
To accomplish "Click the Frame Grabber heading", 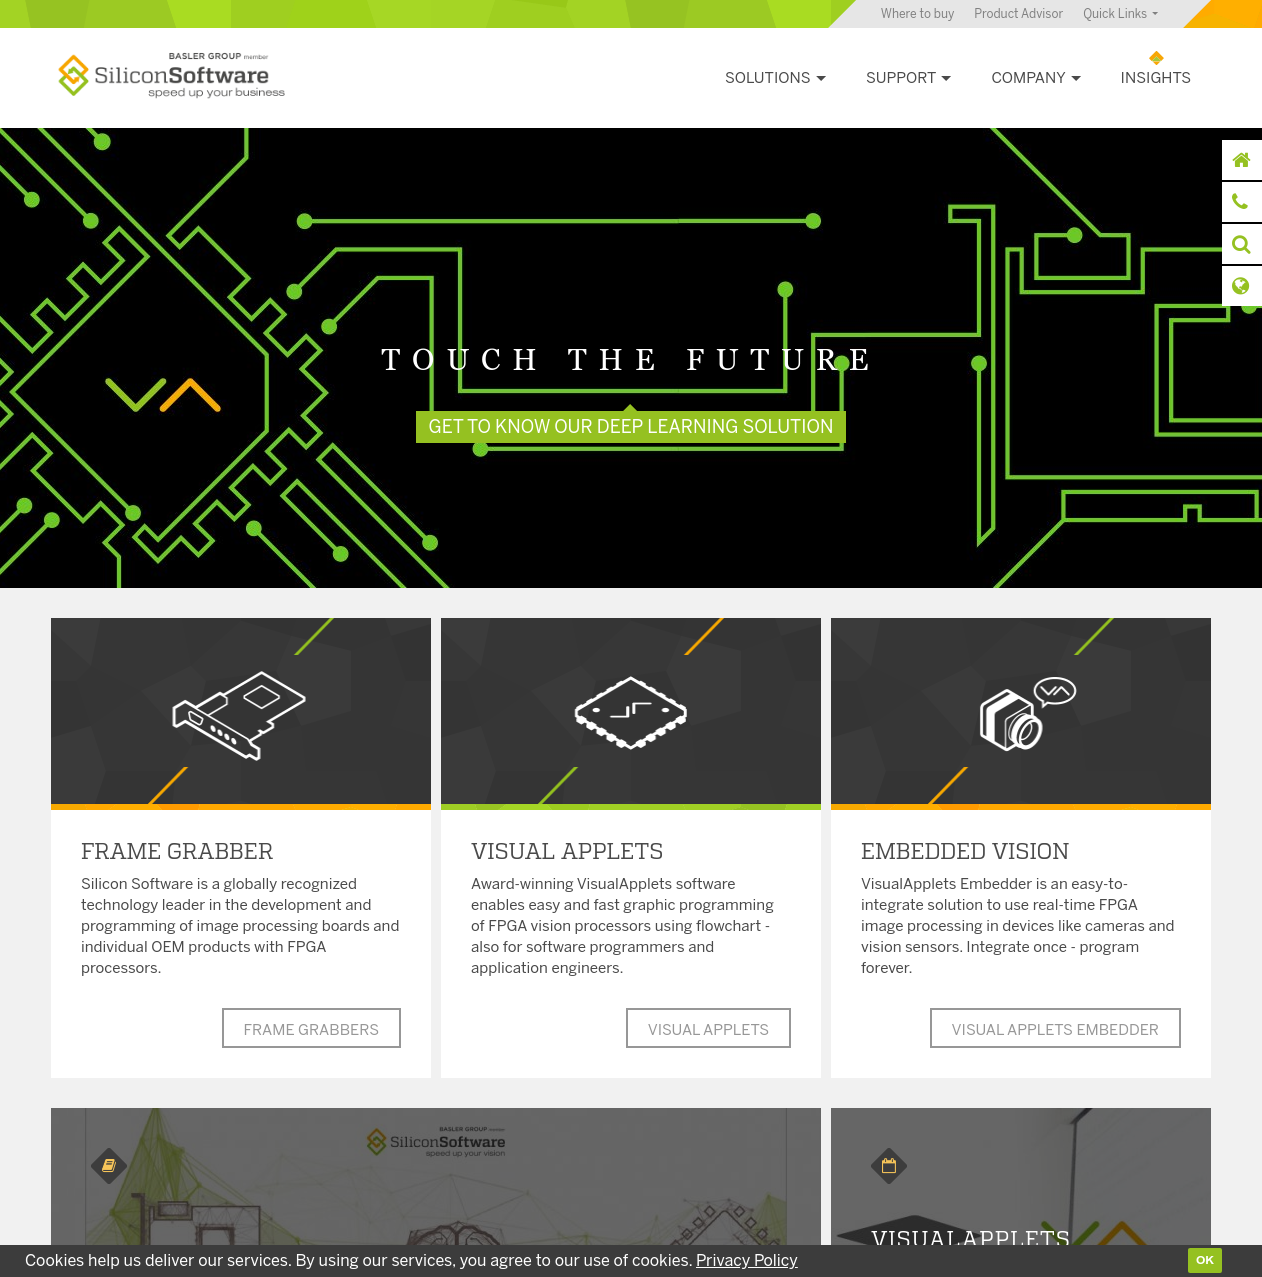I will pyautogui.click(x=177, y=852).
